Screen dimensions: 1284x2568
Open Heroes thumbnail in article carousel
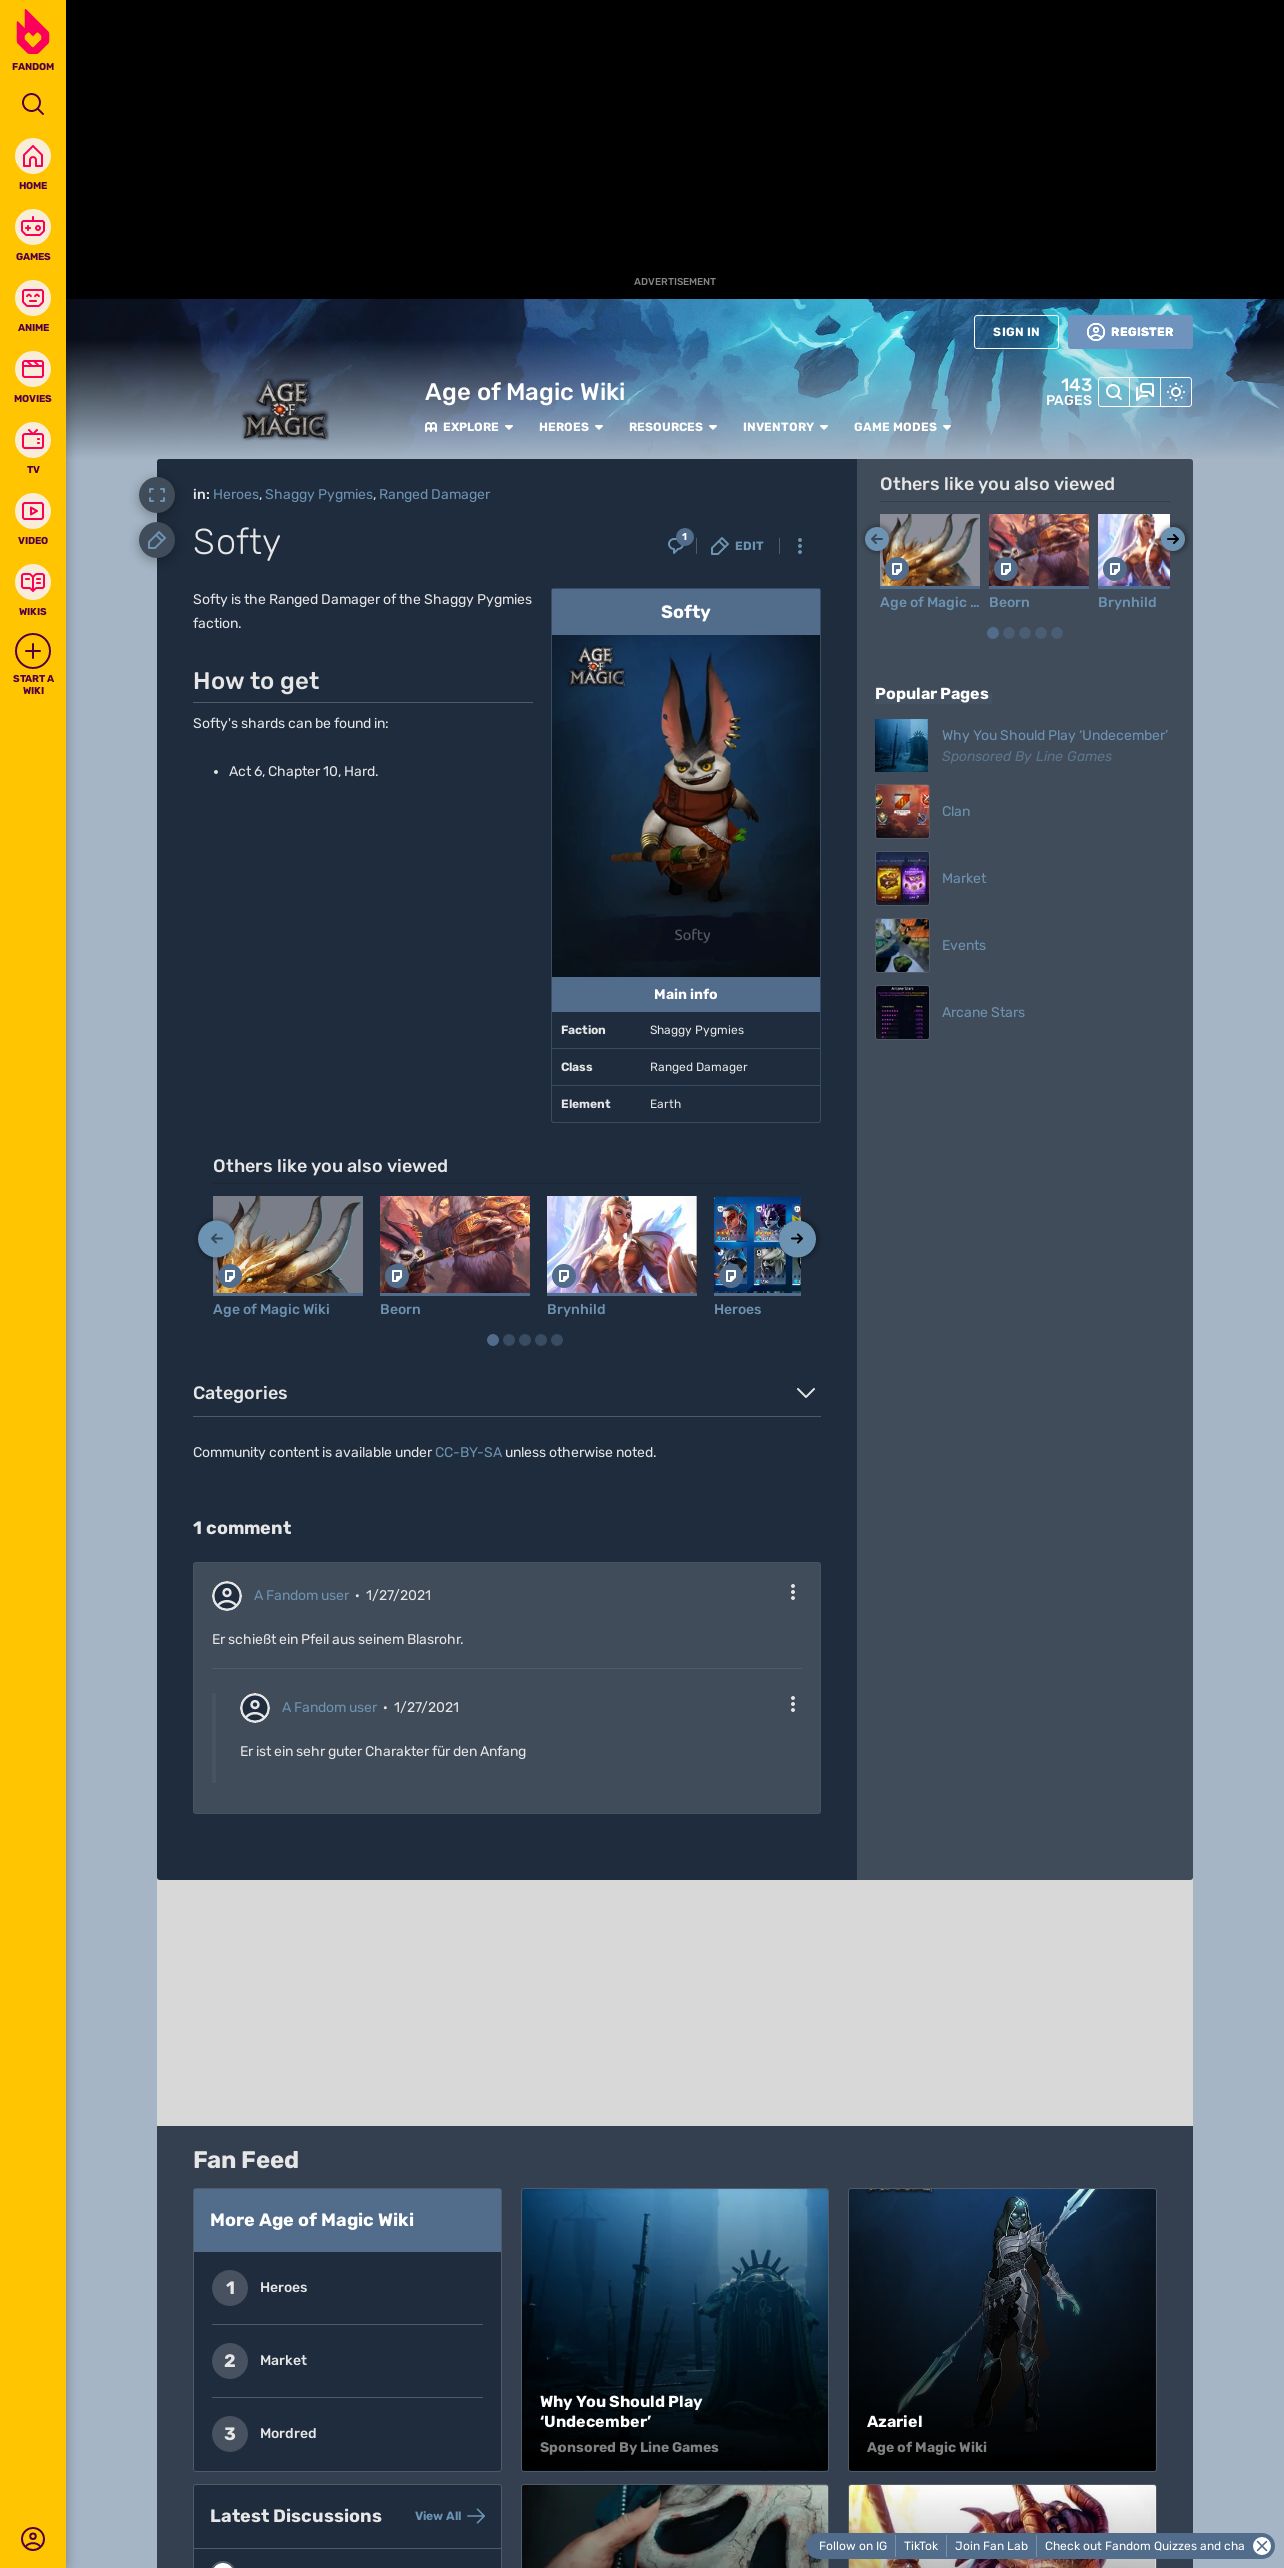pos(757,1245)
